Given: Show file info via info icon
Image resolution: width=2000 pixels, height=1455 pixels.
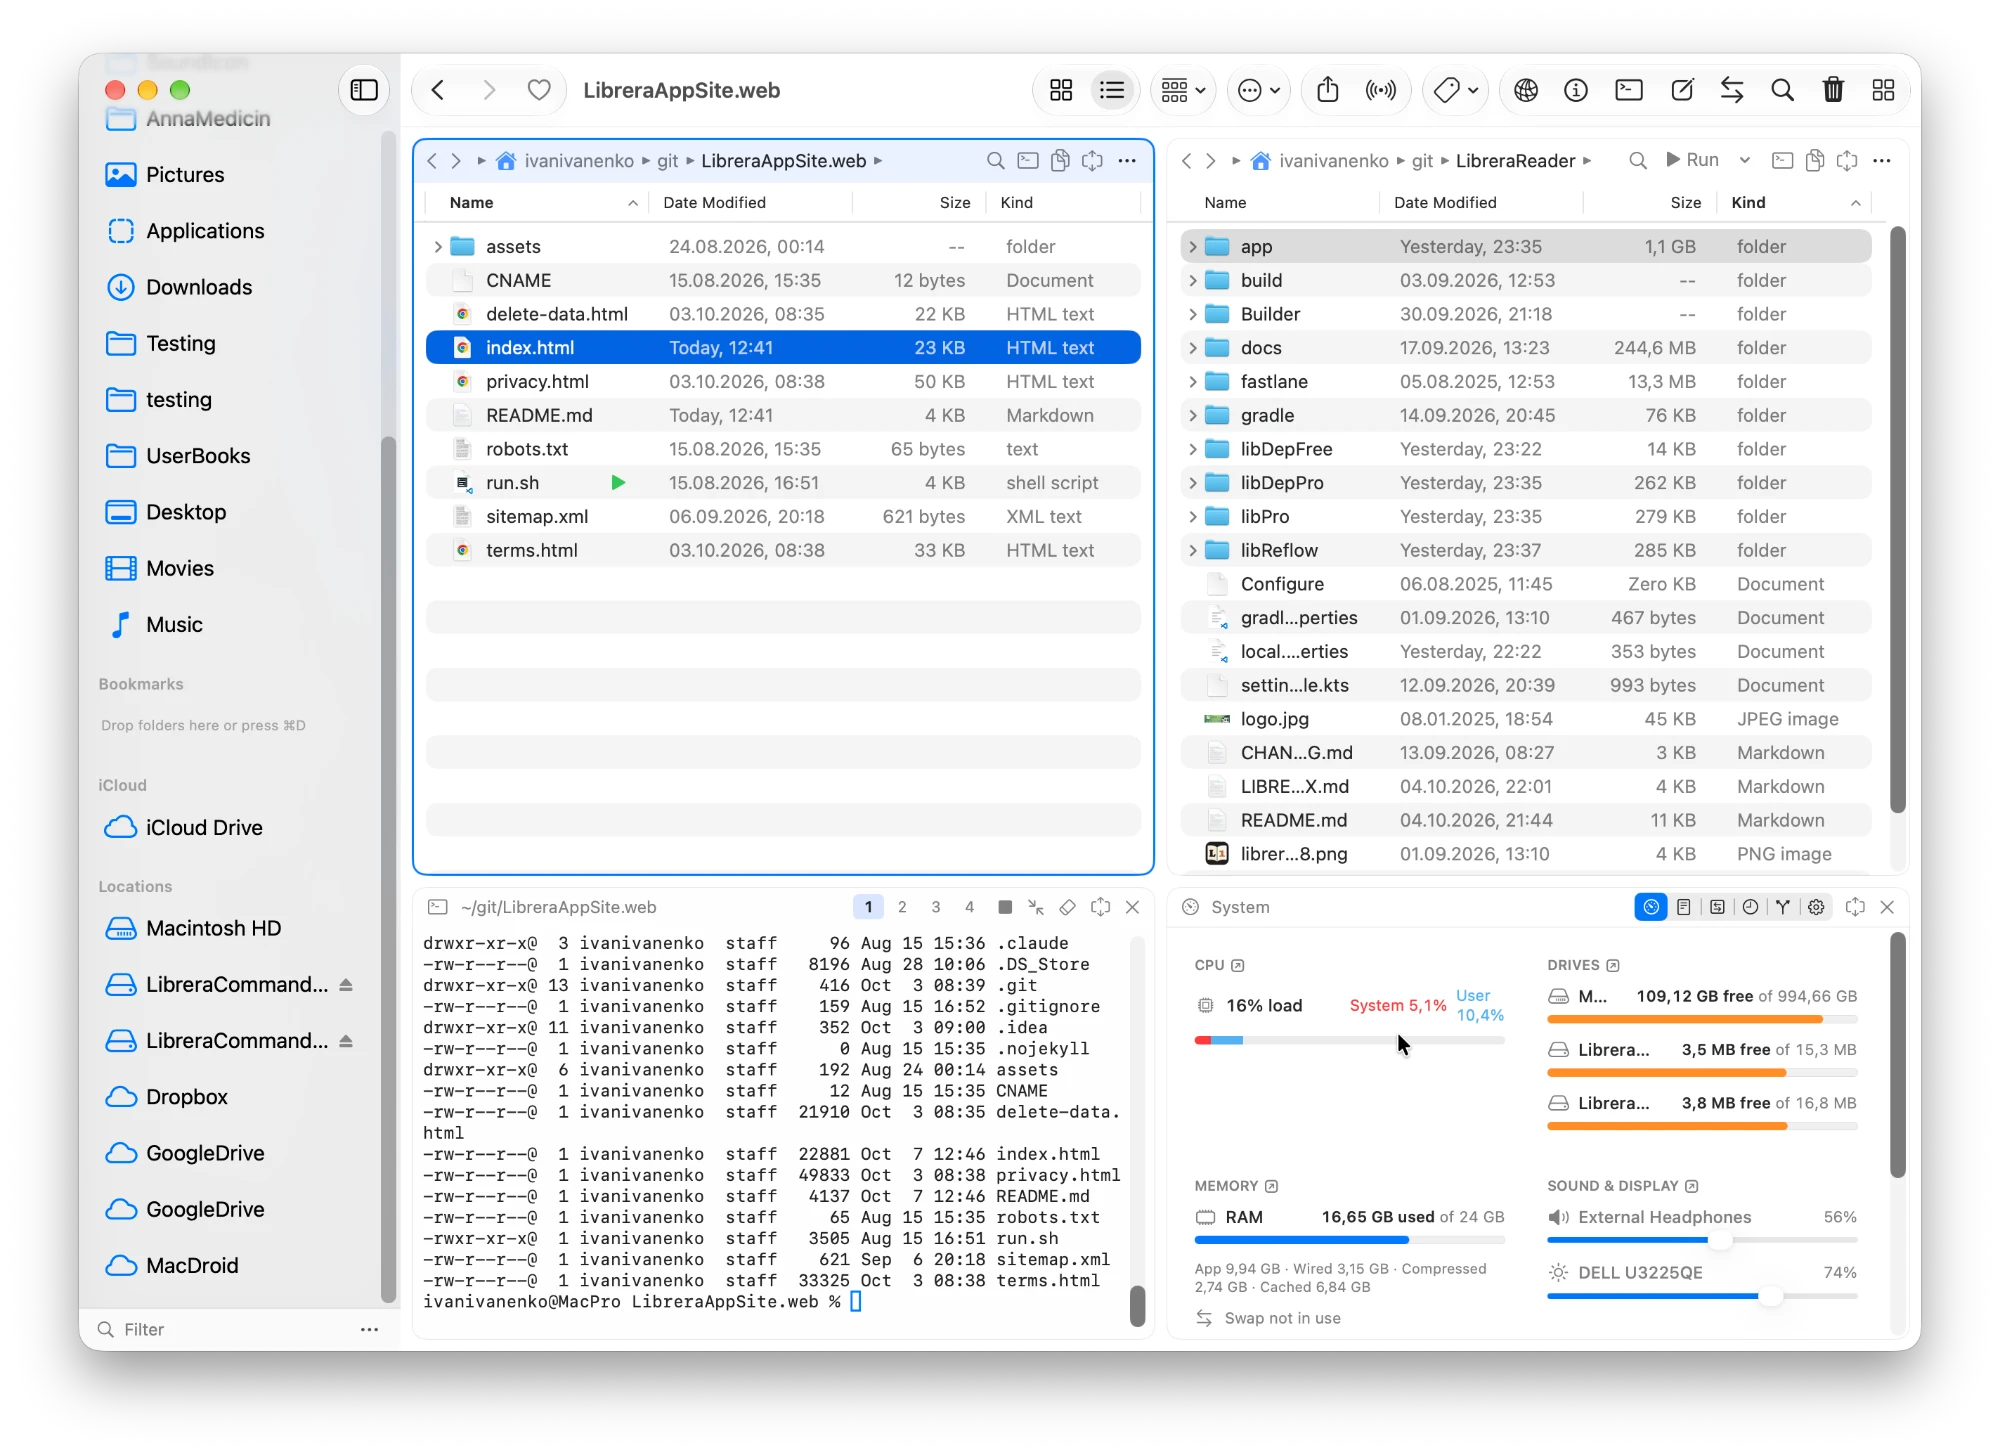Looking at the screenshot, I should click(1576, 90).
